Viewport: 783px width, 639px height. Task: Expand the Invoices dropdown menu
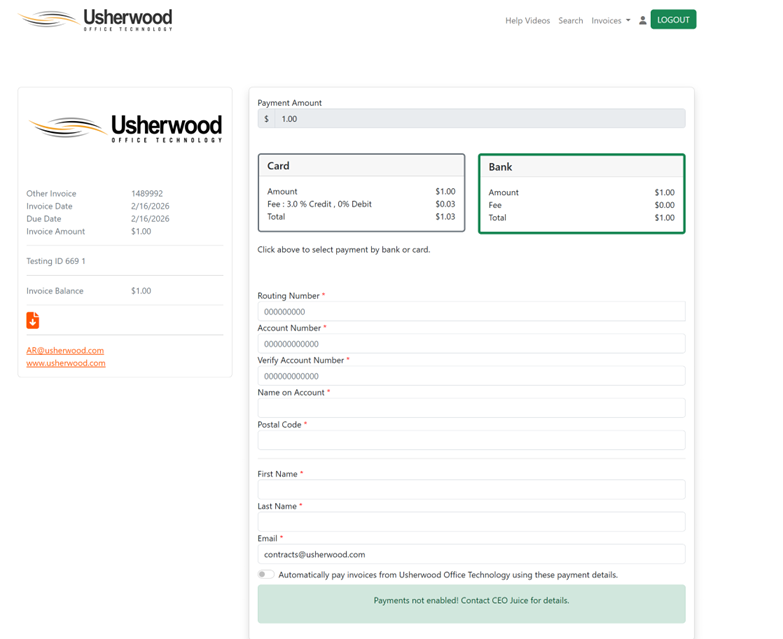tap(610, 20)
